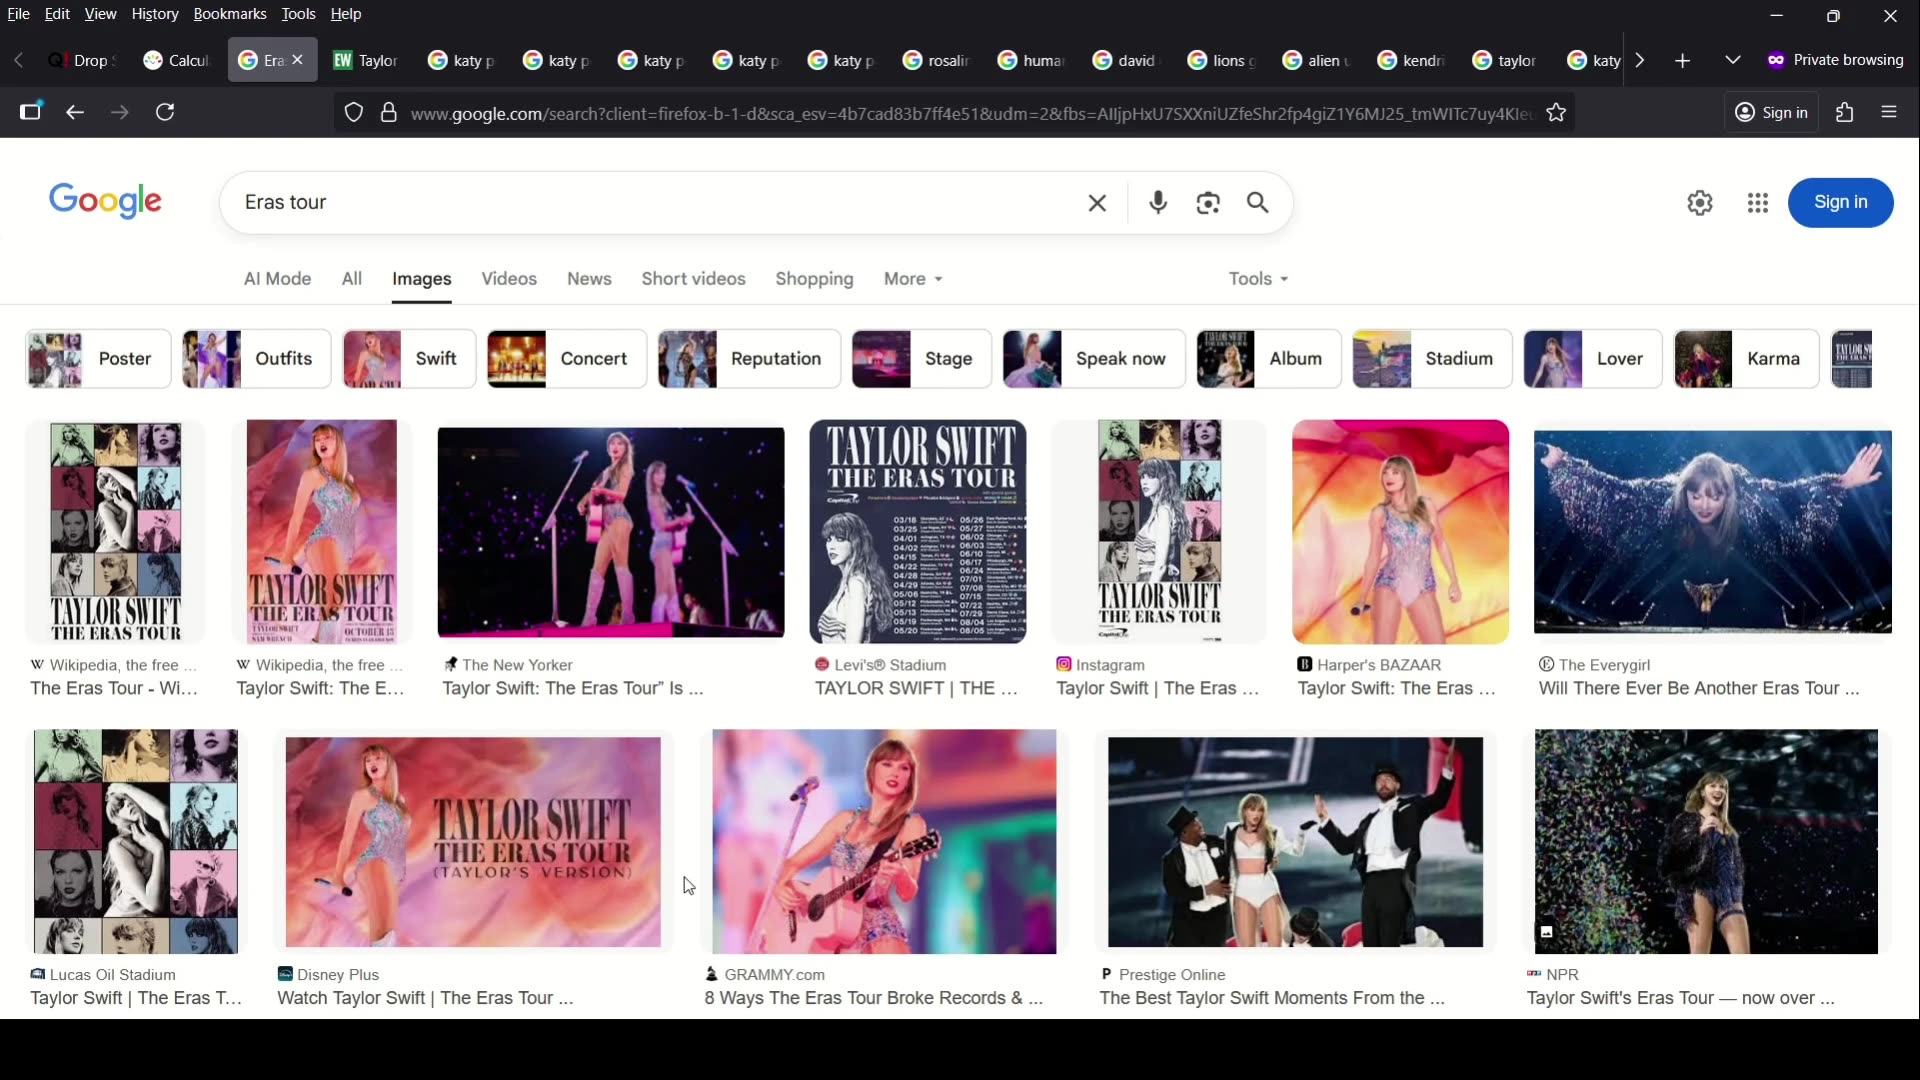
Task: Submit search with the magnifying glass icon
Action: coord(1258,203)
